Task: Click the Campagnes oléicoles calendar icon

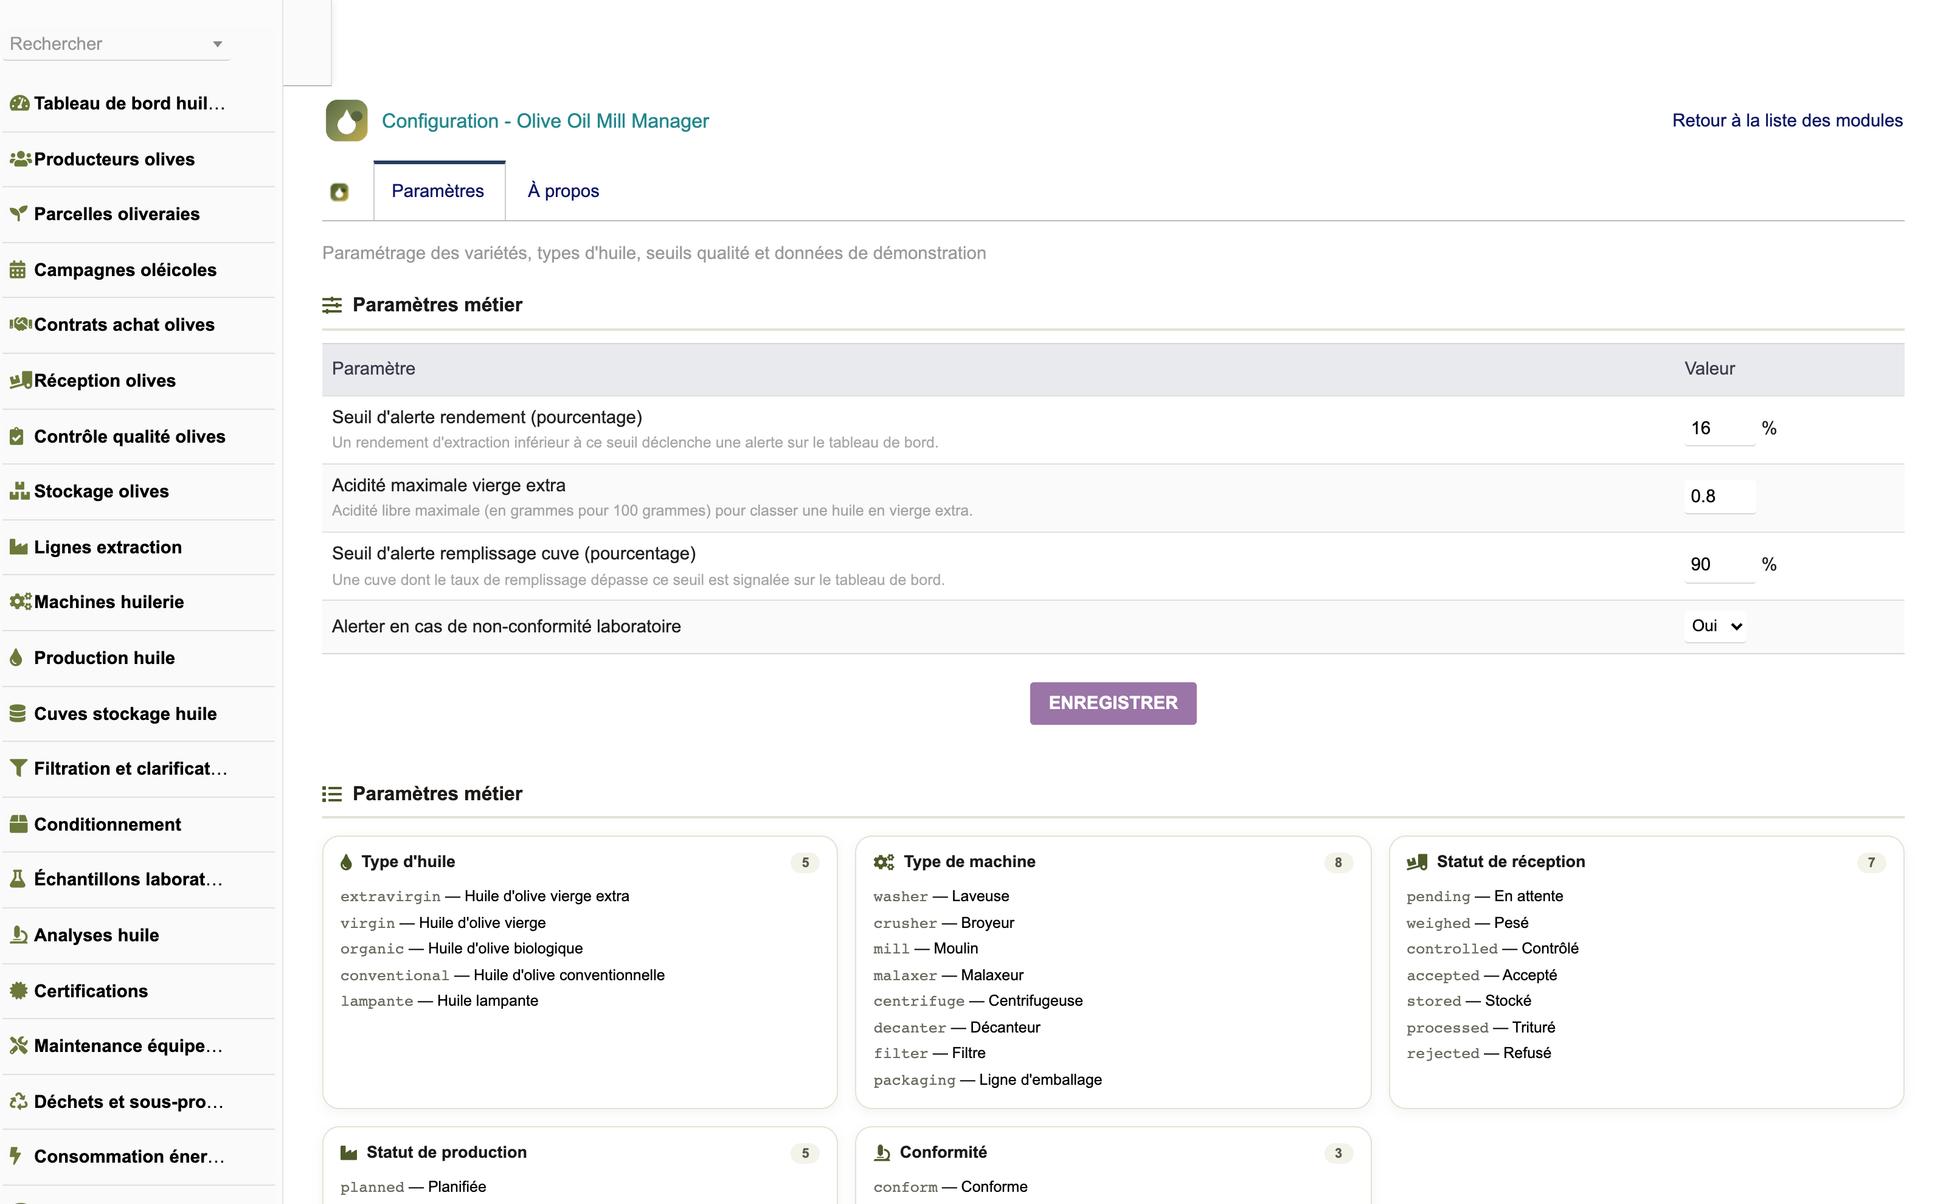Action: tap(18, 270)
